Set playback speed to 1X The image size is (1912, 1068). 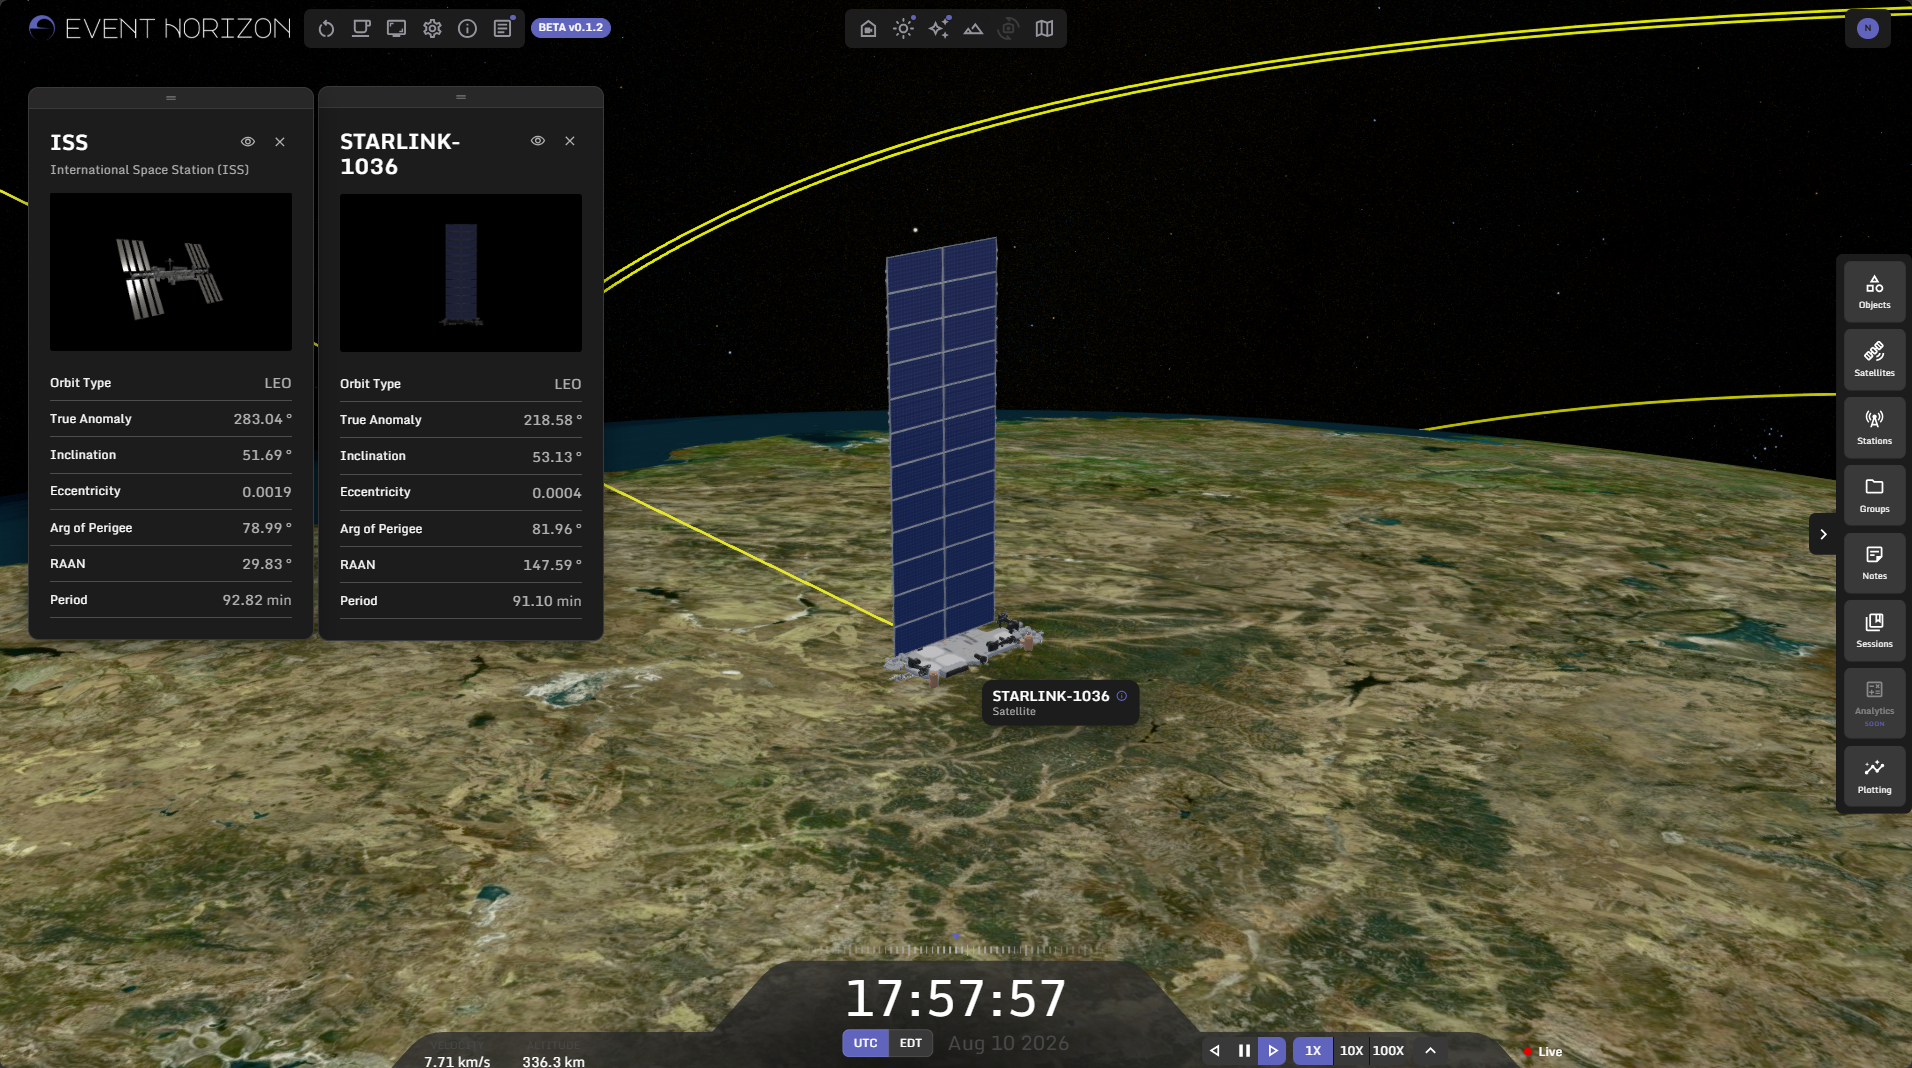pos(1313,1051)
